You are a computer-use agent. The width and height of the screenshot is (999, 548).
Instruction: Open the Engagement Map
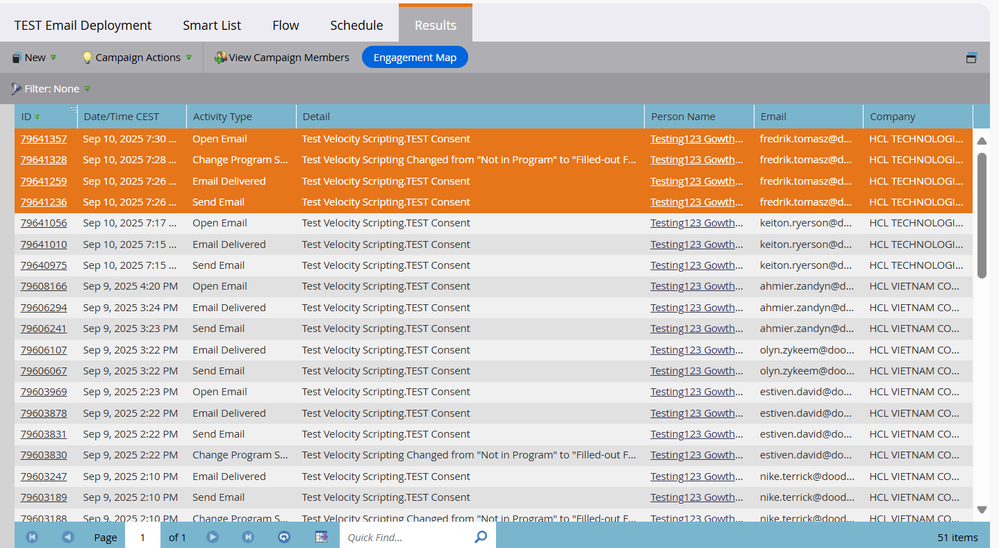(415, 57)
